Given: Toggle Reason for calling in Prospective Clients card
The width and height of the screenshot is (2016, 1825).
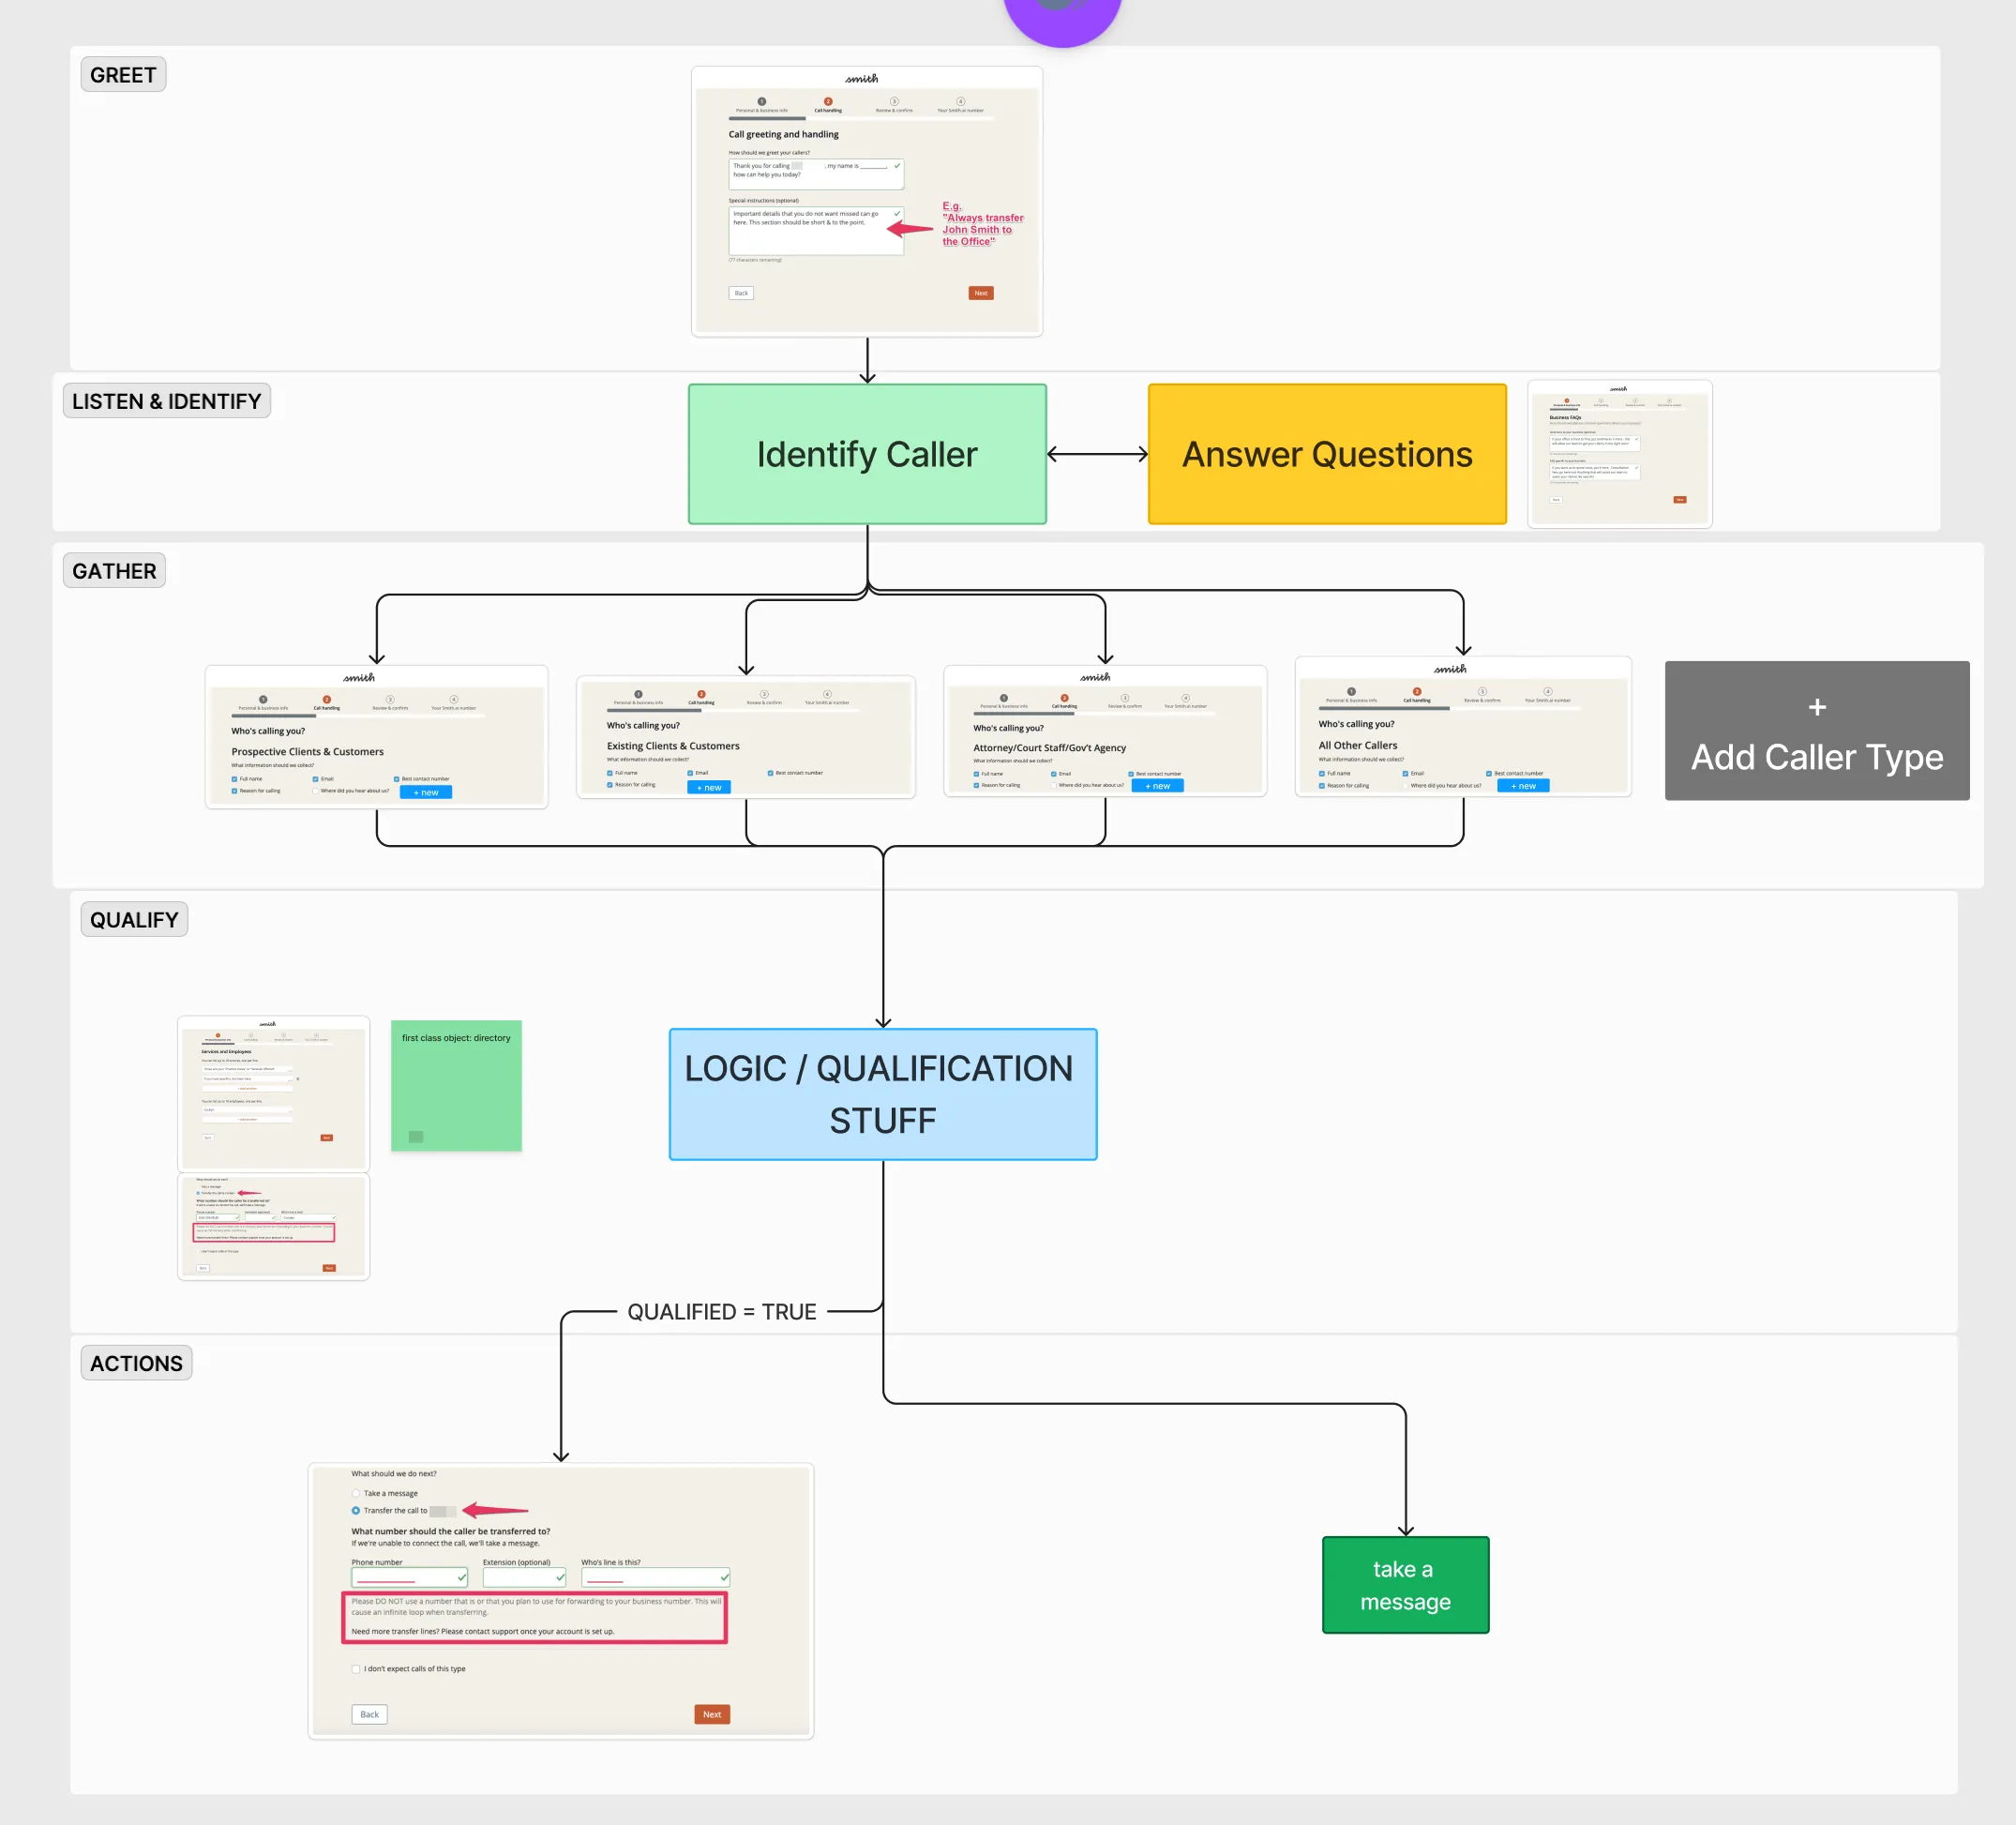Looking at the screenshot, I should 235,791.
